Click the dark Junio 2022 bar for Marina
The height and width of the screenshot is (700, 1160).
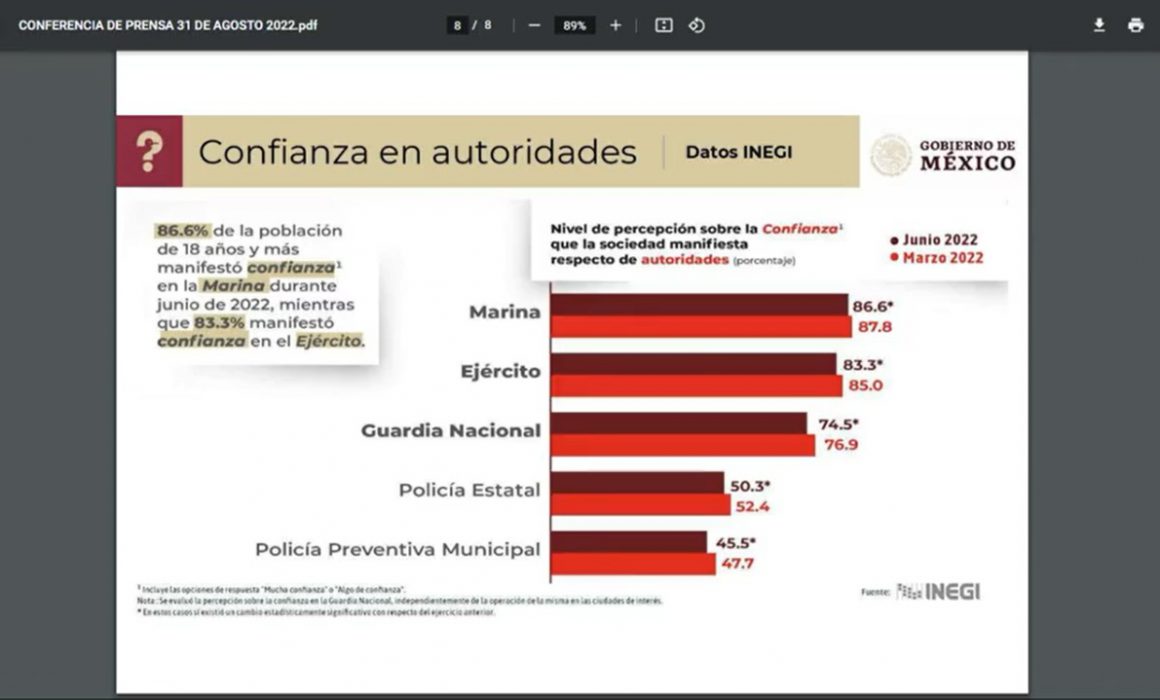point(699,305)
